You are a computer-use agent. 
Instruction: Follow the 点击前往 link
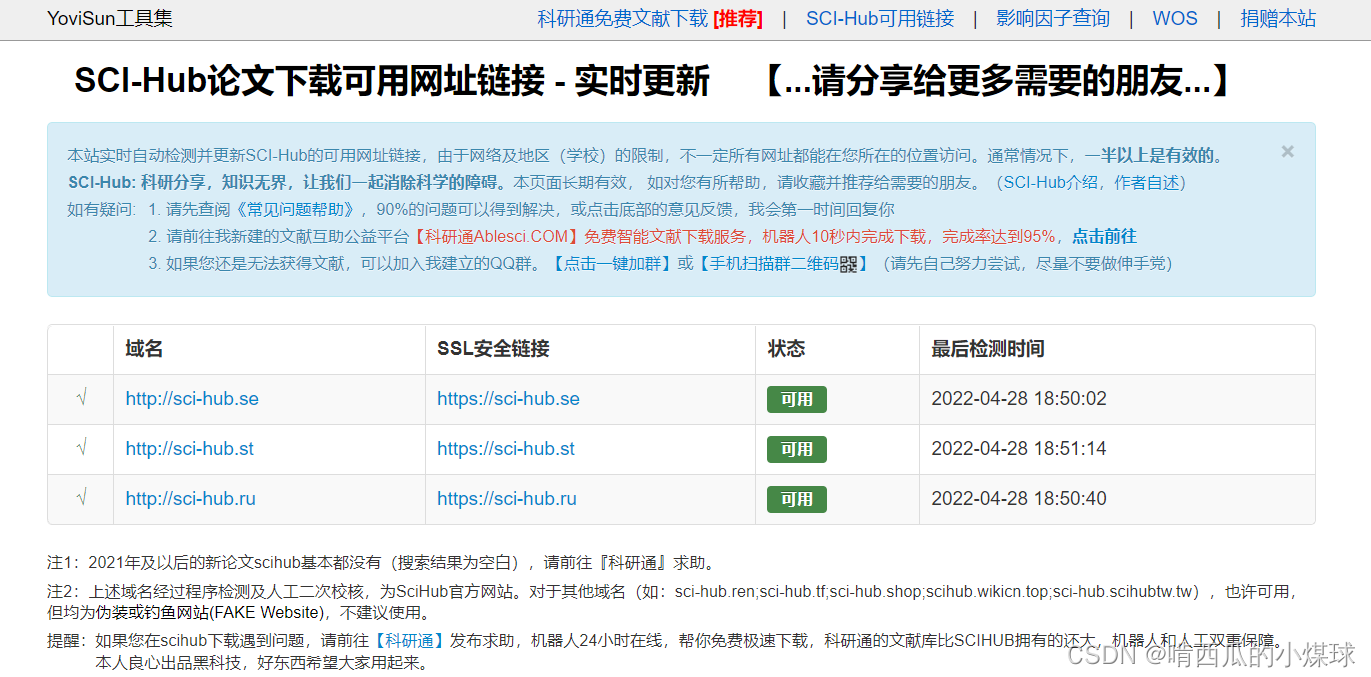1104,237
